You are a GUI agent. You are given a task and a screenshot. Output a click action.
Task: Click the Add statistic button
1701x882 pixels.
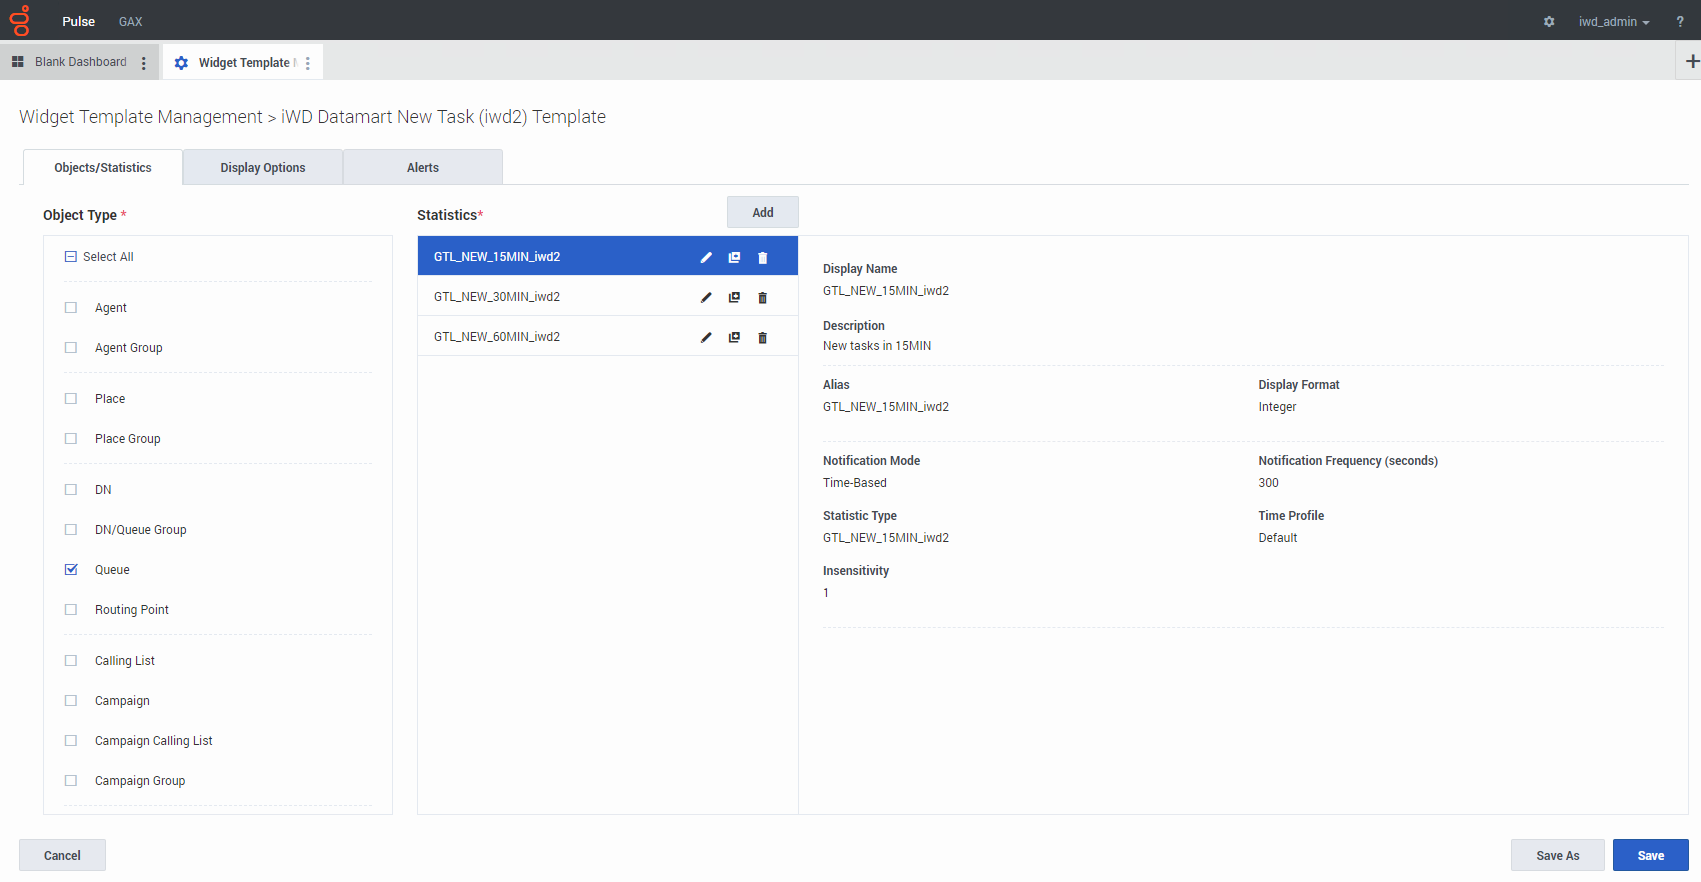[x=762, y=212]
